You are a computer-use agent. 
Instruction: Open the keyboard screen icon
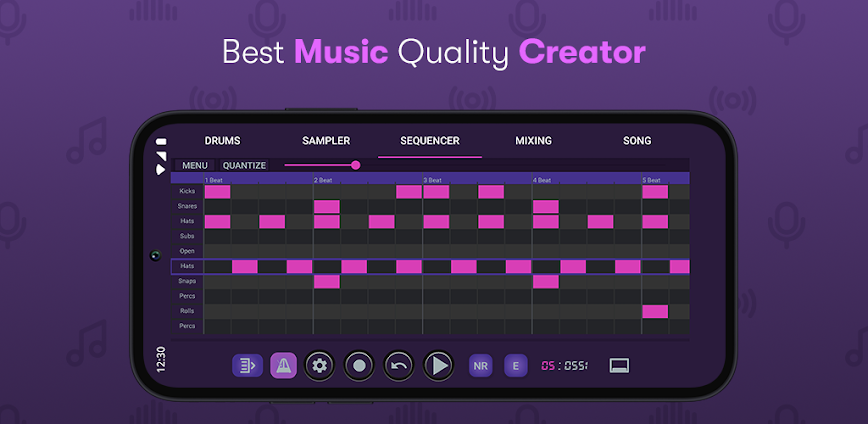point(619,365)
